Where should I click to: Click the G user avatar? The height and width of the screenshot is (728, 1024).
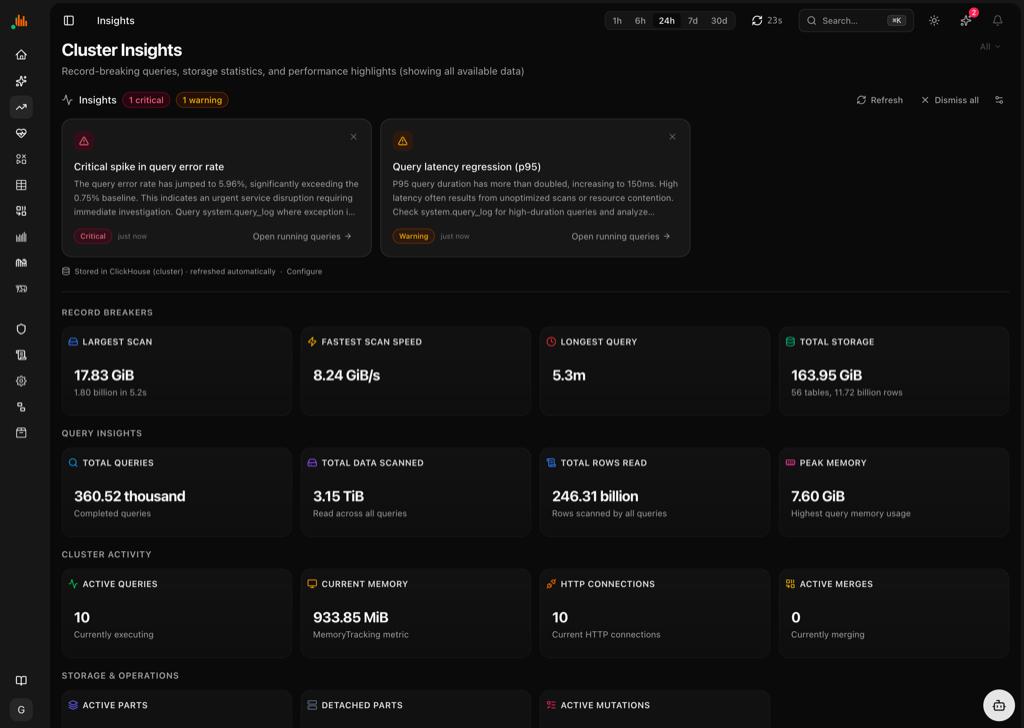tap(21, 710)
